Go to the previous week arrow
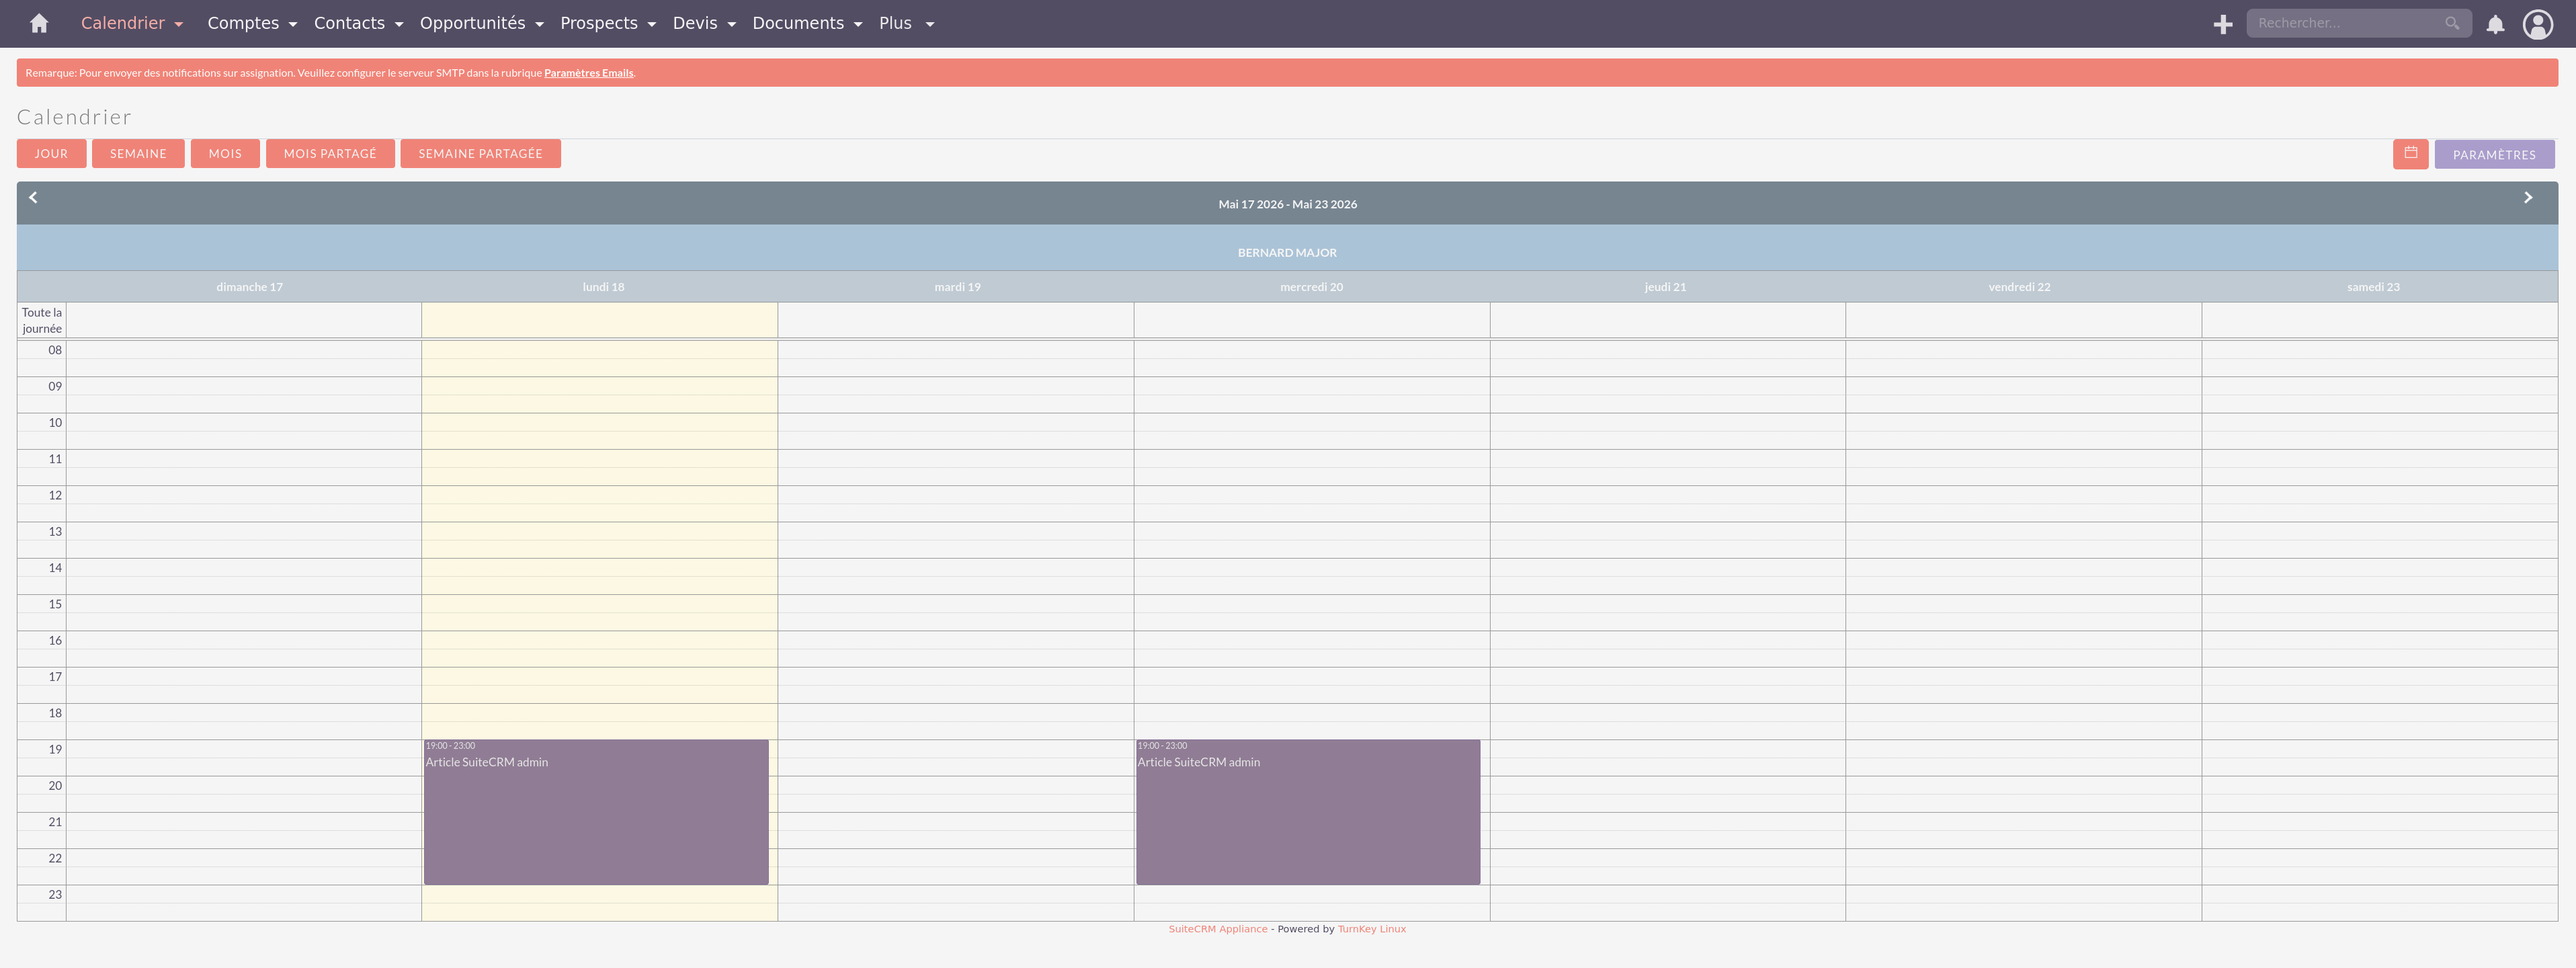 tap(33, 197)
